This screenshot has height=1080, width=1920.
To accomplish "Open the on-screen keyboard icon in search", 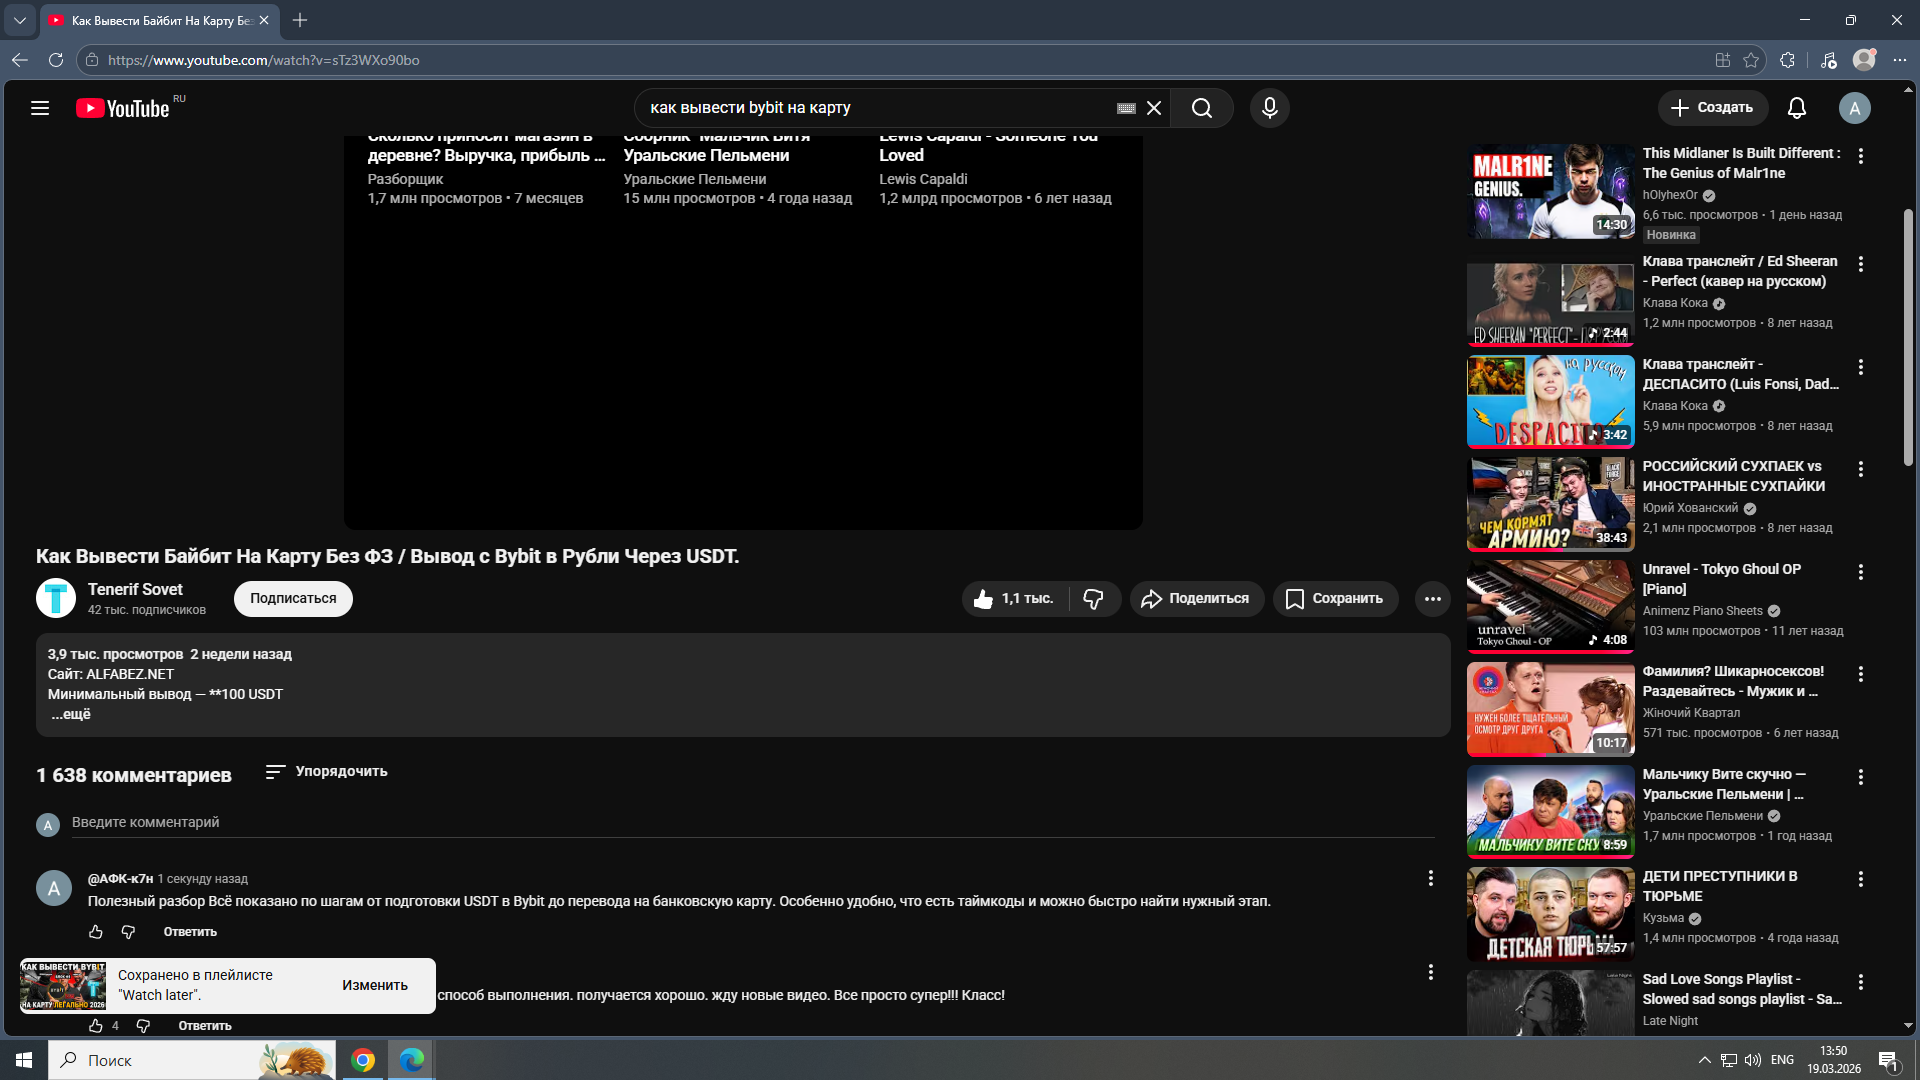I will (x=1126, y=108).
